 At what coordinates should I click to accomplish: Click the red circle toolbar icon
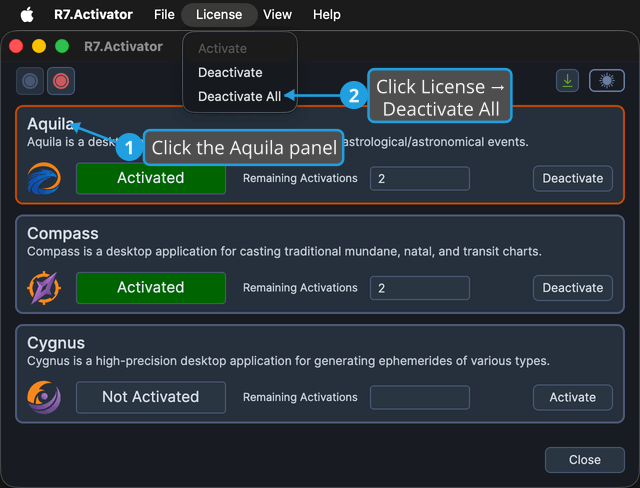[61, 81]
